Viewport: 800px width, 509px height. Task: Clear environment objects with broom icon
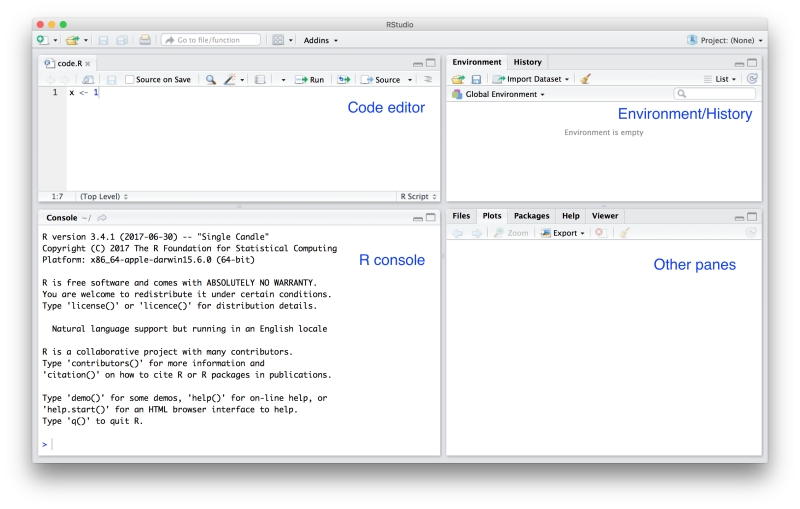pyautogui.click(x=586, y=79)
